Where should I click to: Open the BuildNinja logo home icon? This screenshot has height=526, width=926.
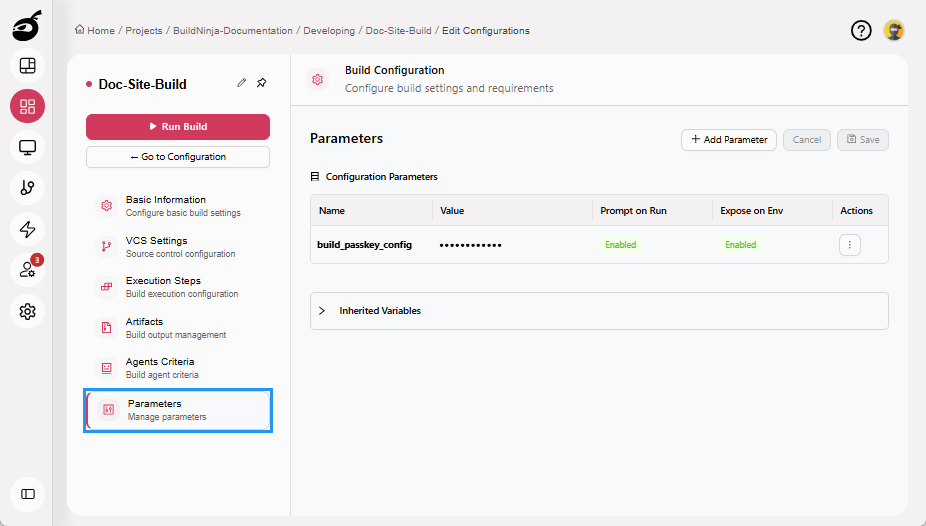coord(27,26)
